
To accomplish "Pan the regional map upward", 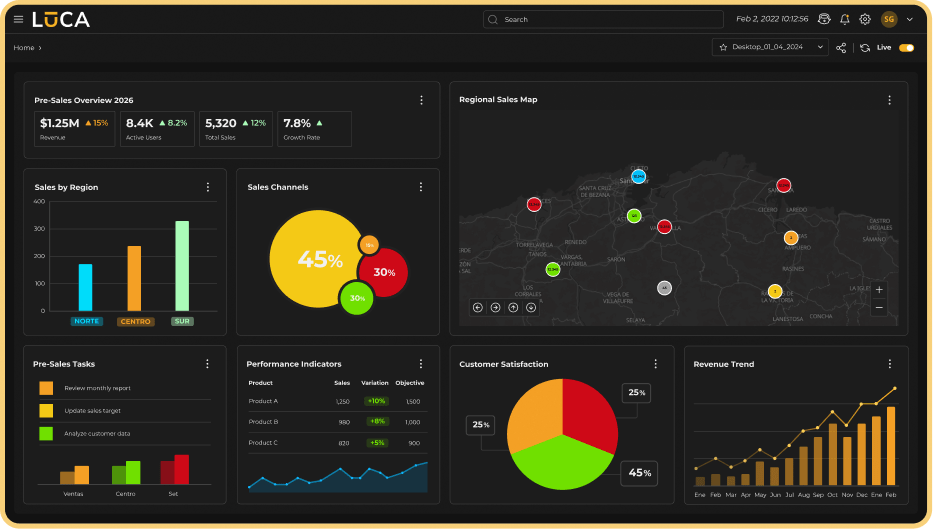I will pos(513,307).
